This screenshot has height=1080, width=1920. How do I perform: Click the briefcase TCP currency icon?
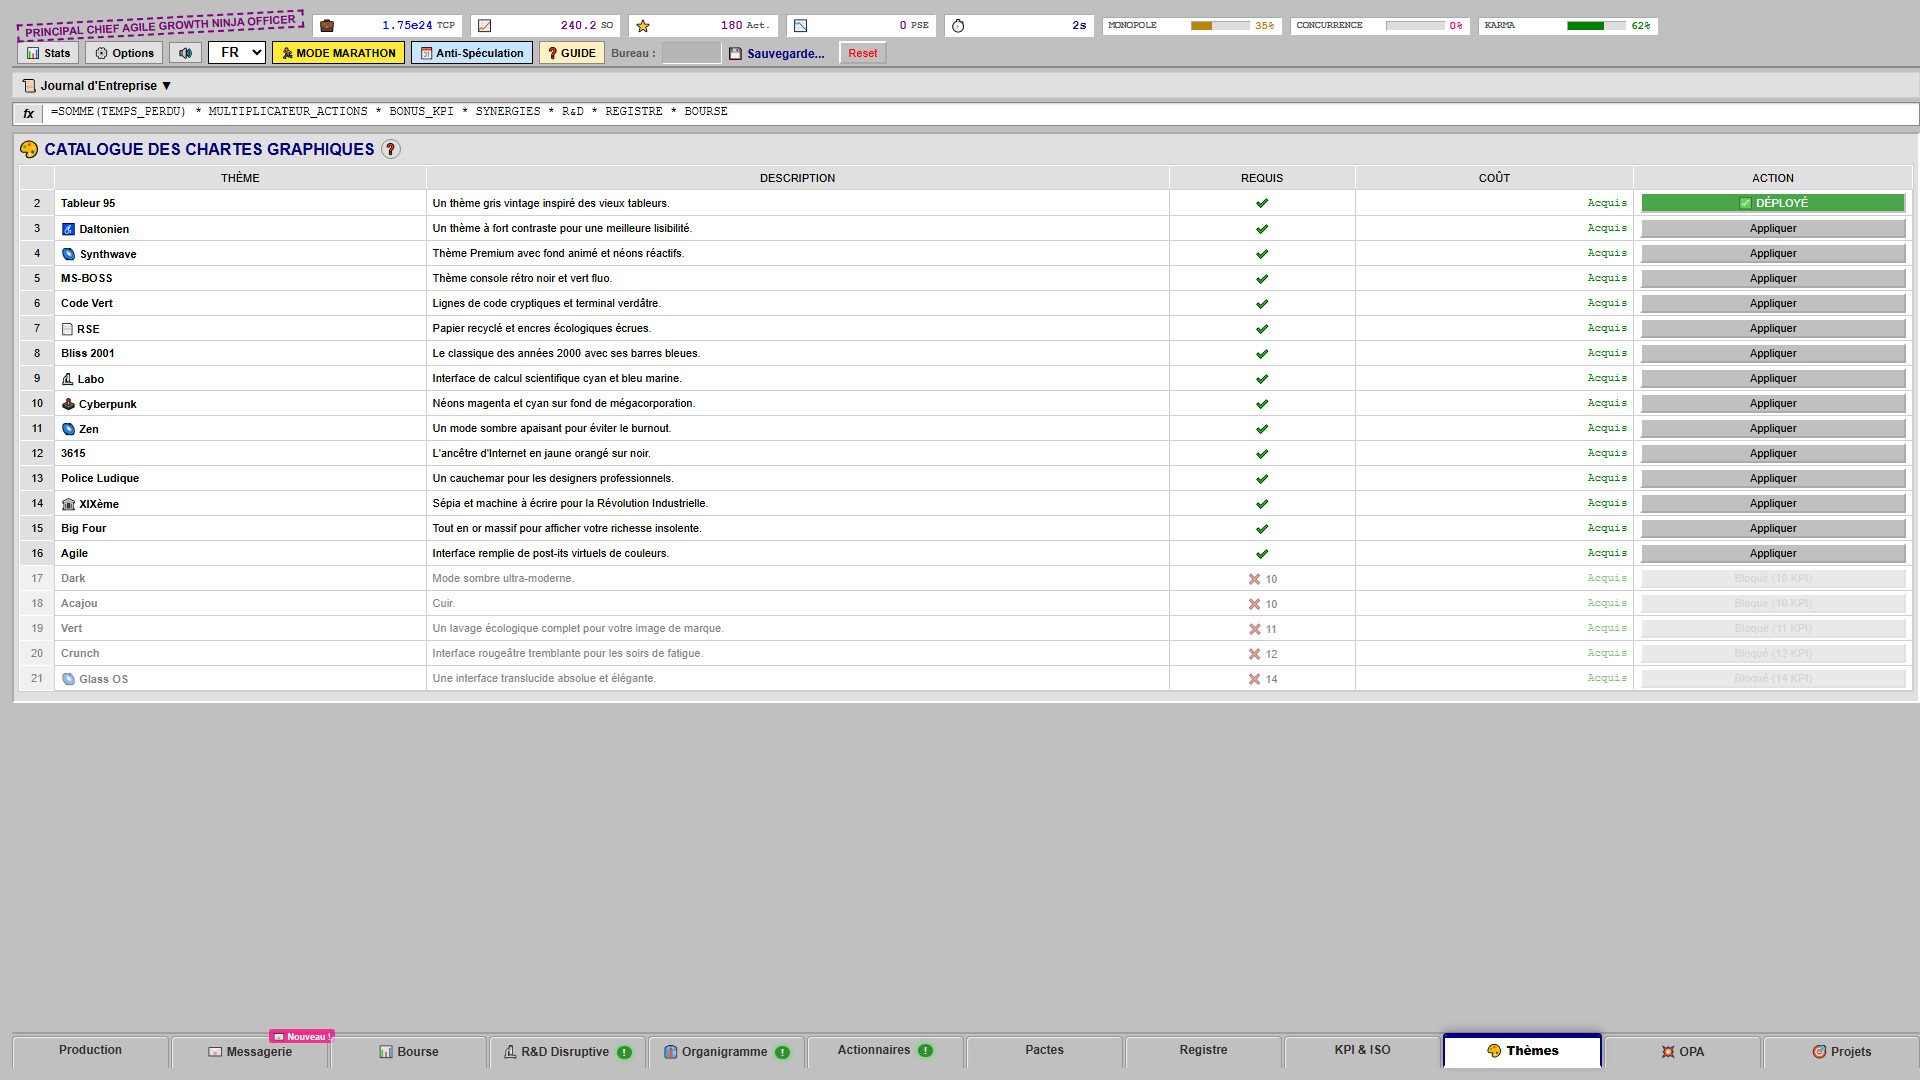(327, 26)
